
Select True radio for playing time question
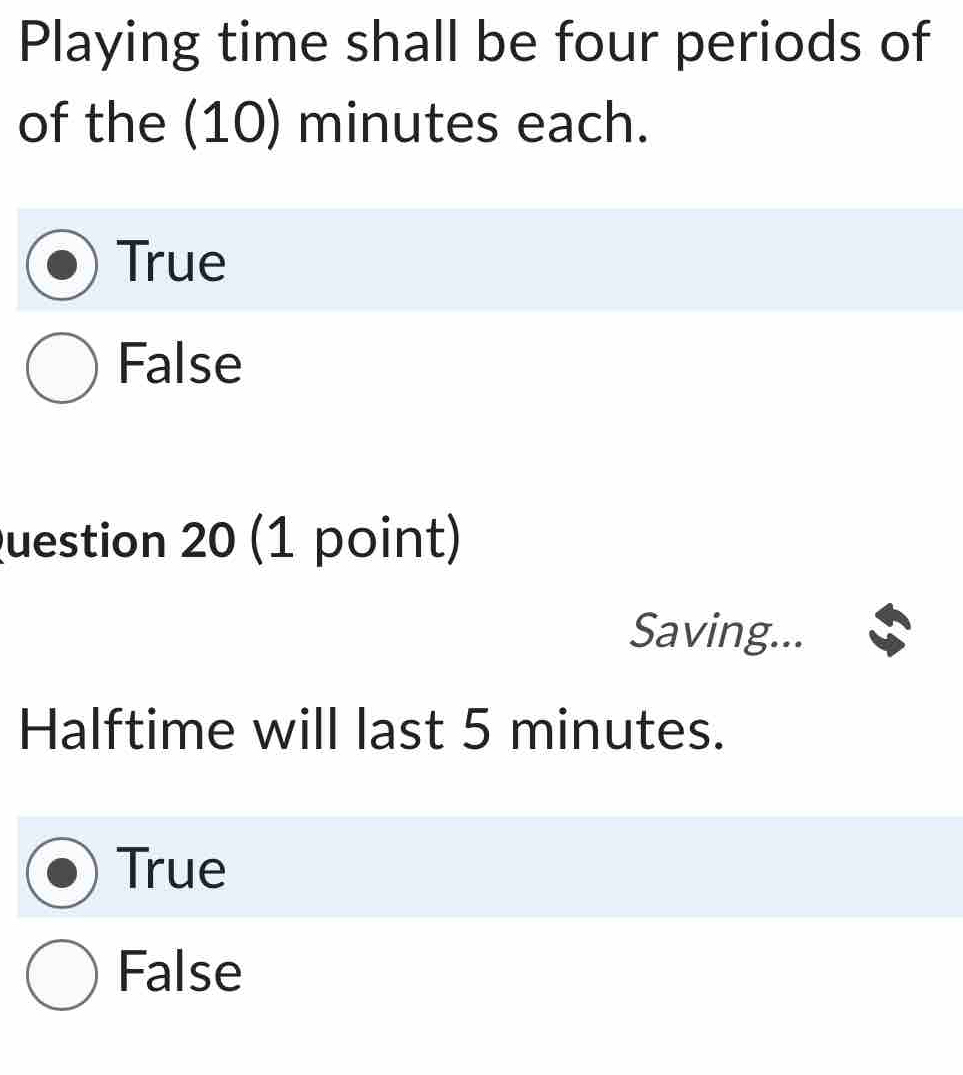(63, 264)
